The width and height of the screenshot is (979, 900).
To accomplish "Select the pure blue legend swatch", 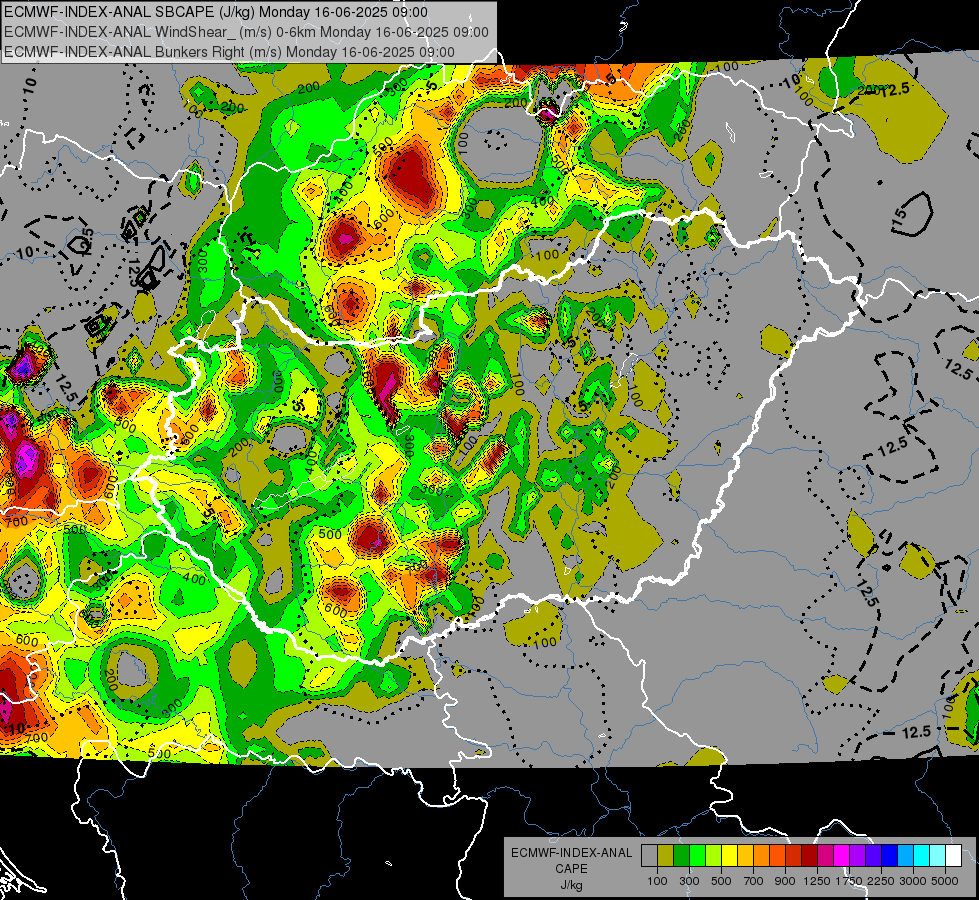I will click(890, 855).
